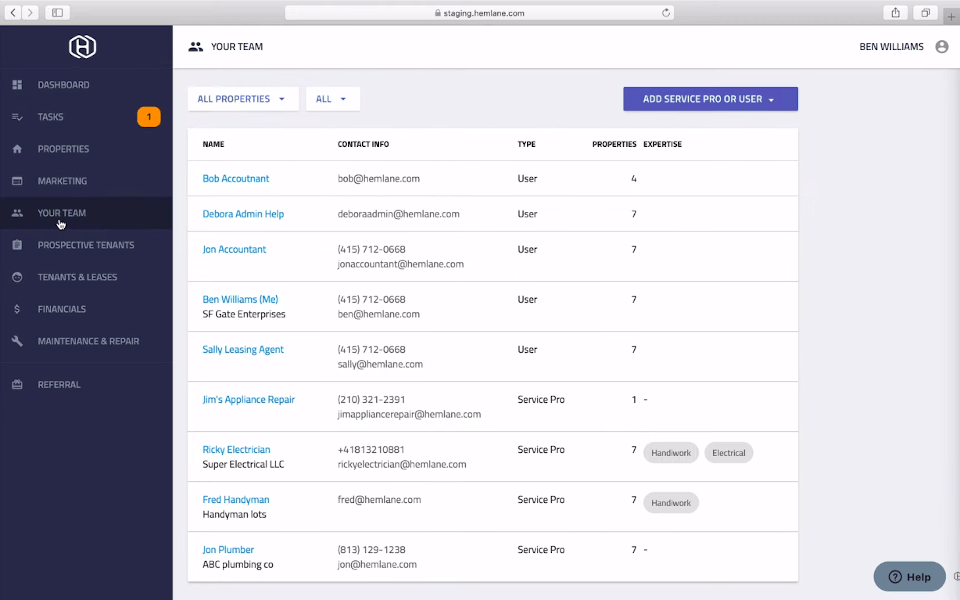Click the Financials dollar sign icon
Viewport: 960px width, 600px height.
tap(17, 309)
